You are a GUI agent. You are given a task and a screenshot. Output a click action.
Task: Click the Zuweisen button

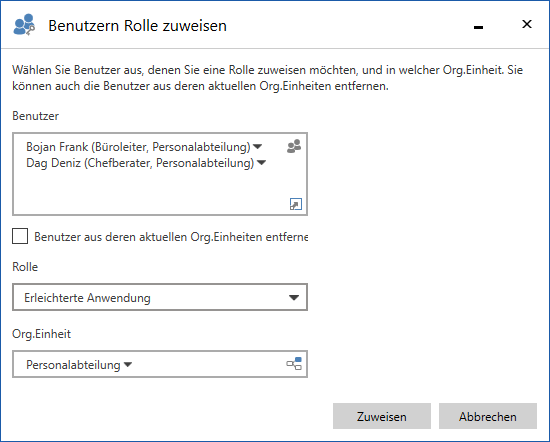pyautogui.click(x=382, y=416)
